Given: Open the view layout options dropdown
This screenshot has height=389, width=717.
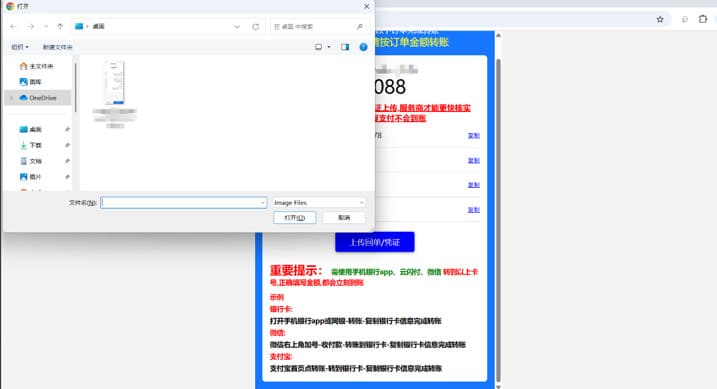Looking at the screenshot, I should coord(329,47).
